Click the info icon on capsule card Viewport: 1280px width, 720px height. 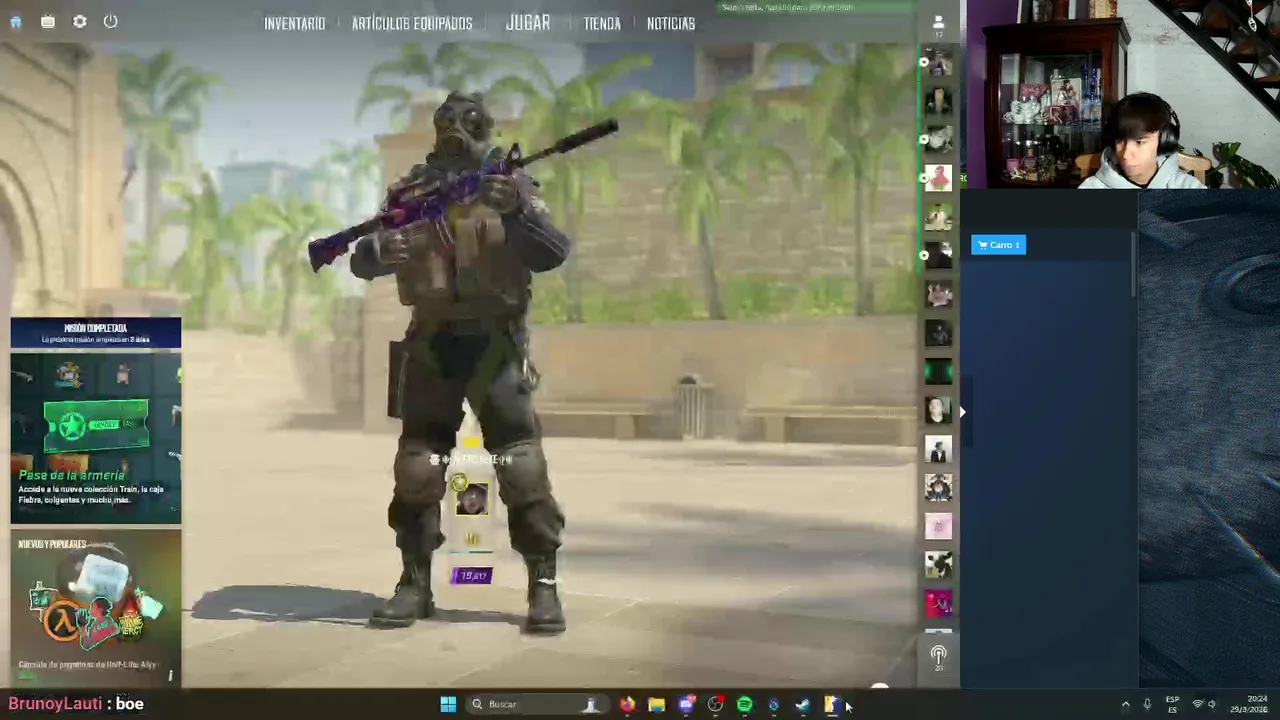click(x=170, y=676)
